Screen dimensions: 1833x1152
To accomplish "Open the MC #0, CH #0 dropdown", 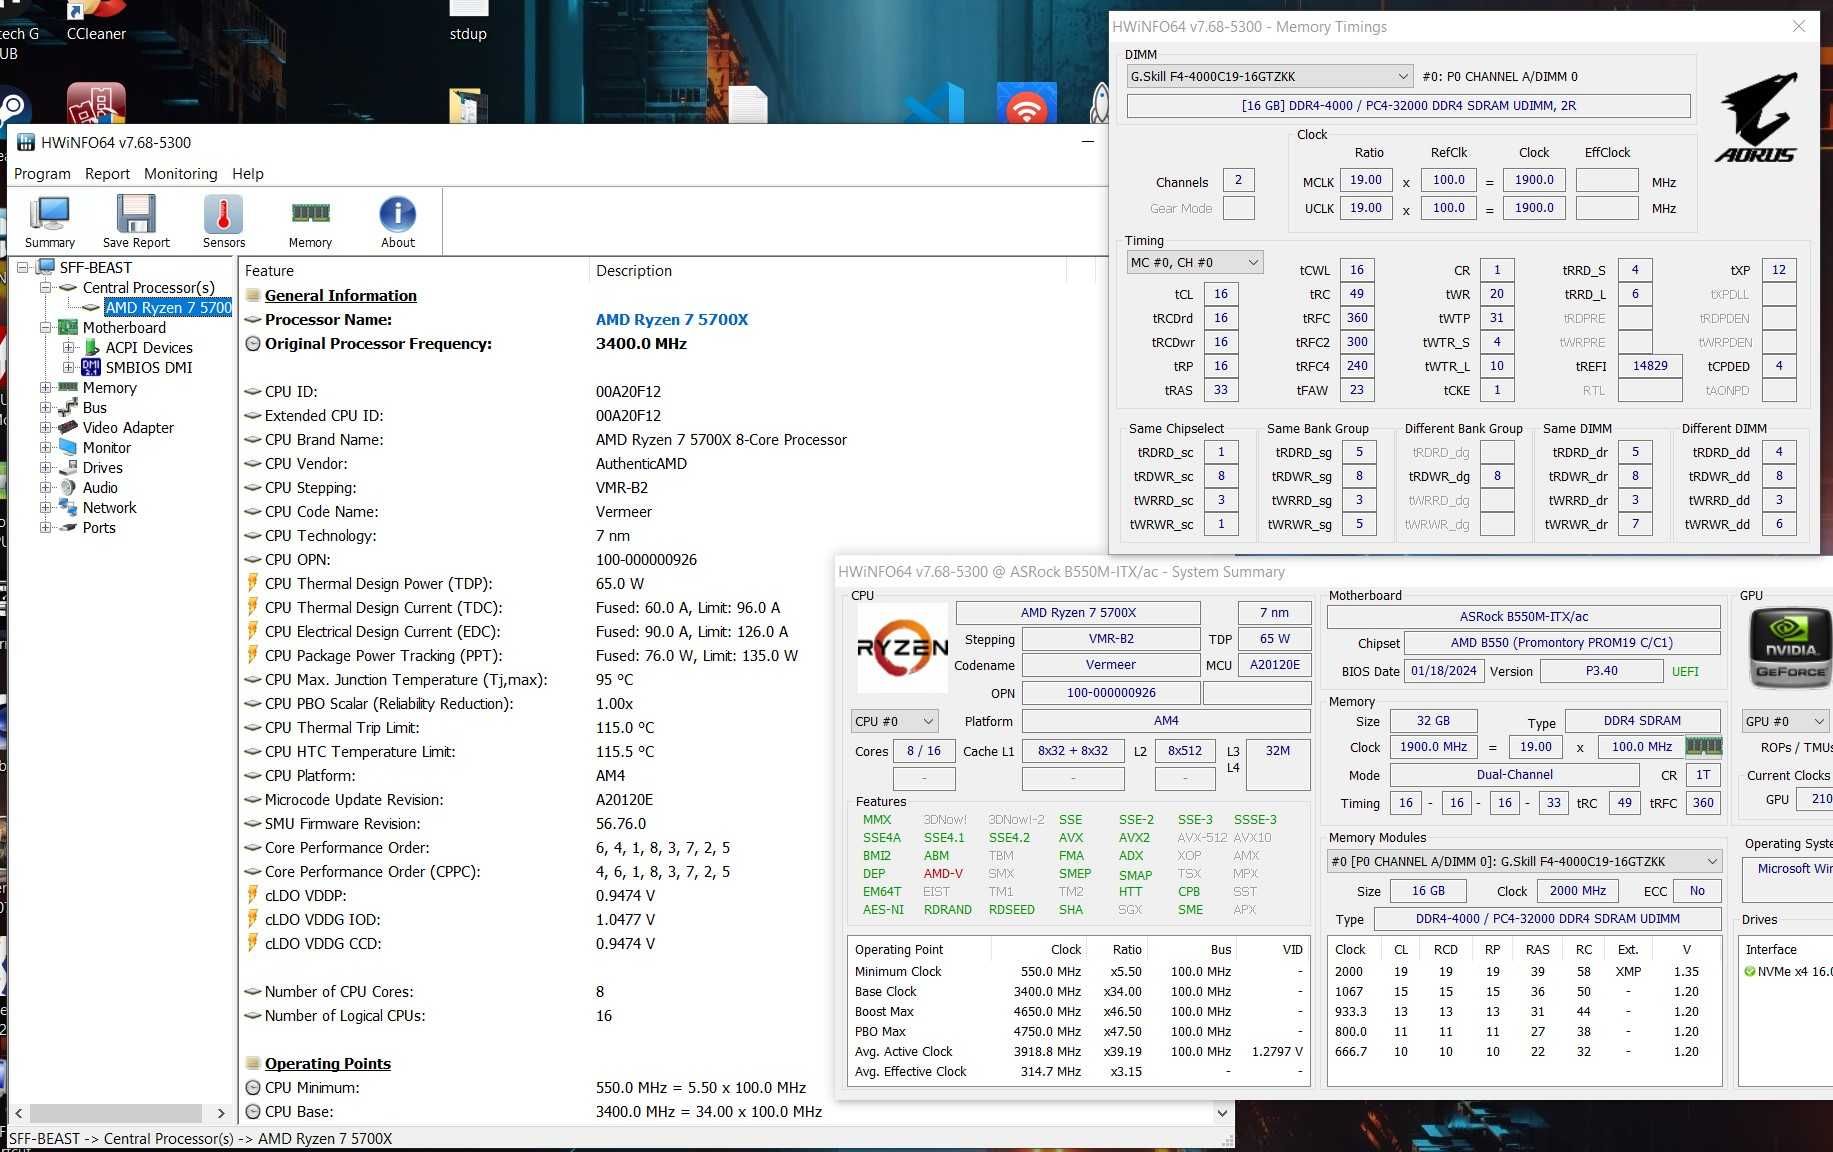I will (x=1194, y=262).
